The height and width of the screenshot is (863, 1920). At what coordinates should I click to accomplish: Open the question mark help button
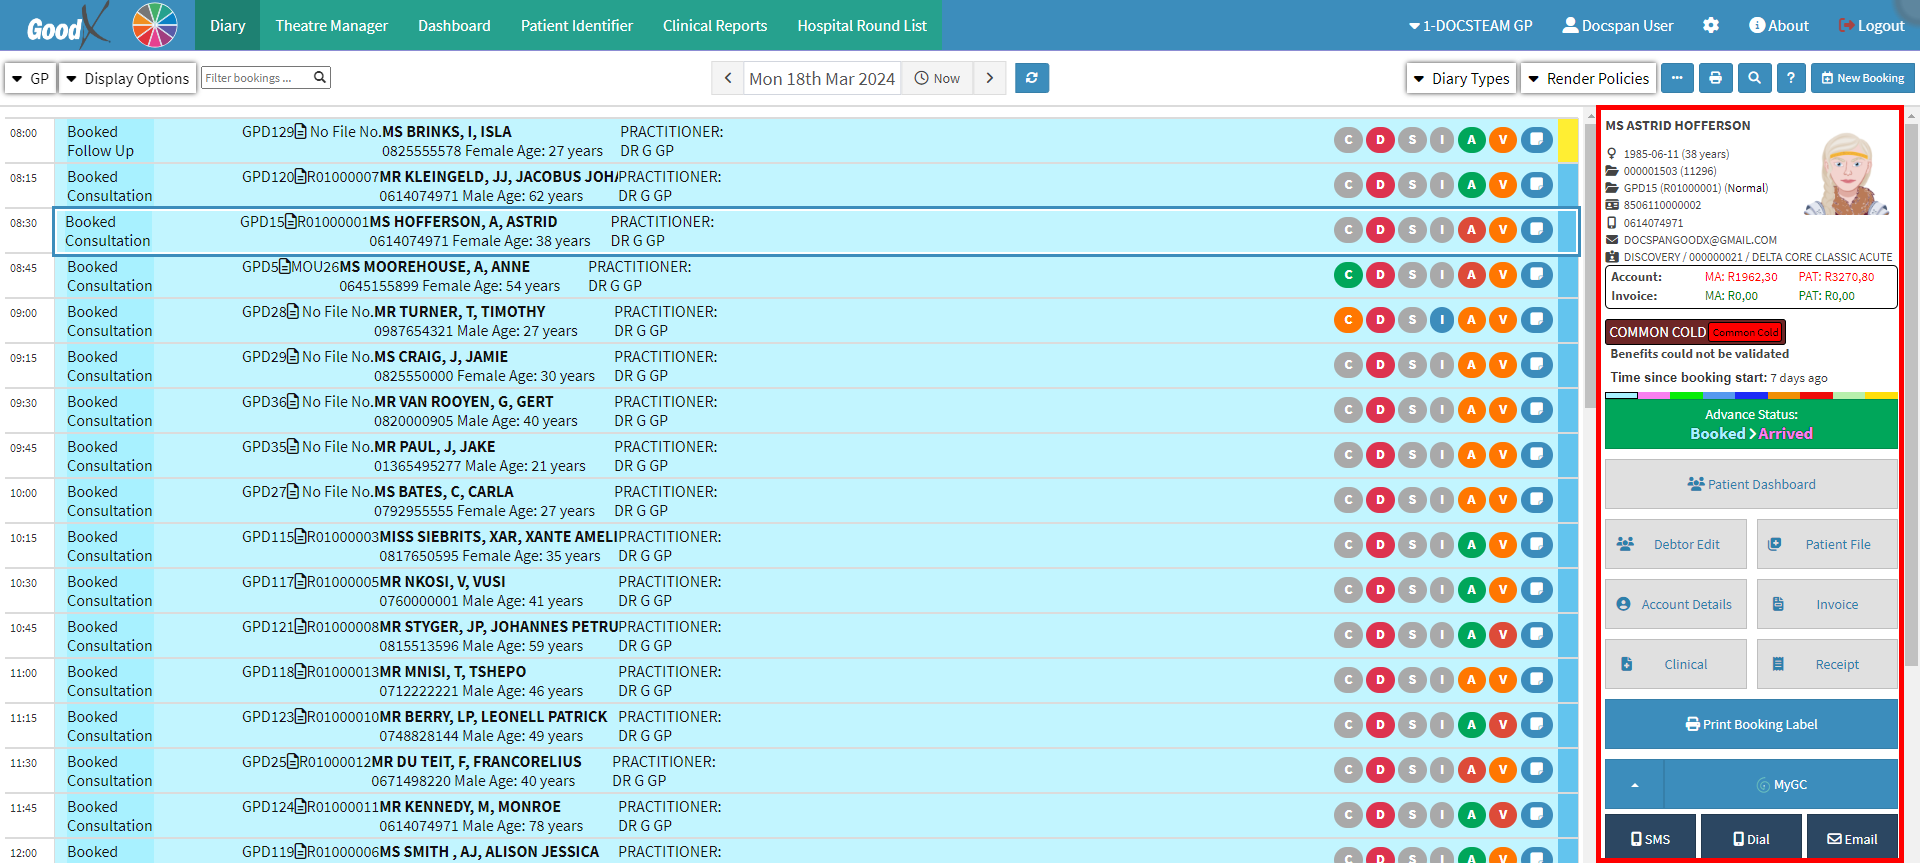1791,78
